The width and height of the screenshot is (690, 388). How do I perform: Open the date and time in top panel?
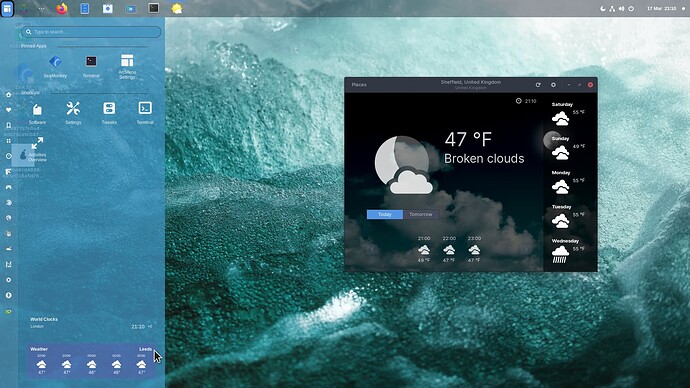click(x=661, y=8)
